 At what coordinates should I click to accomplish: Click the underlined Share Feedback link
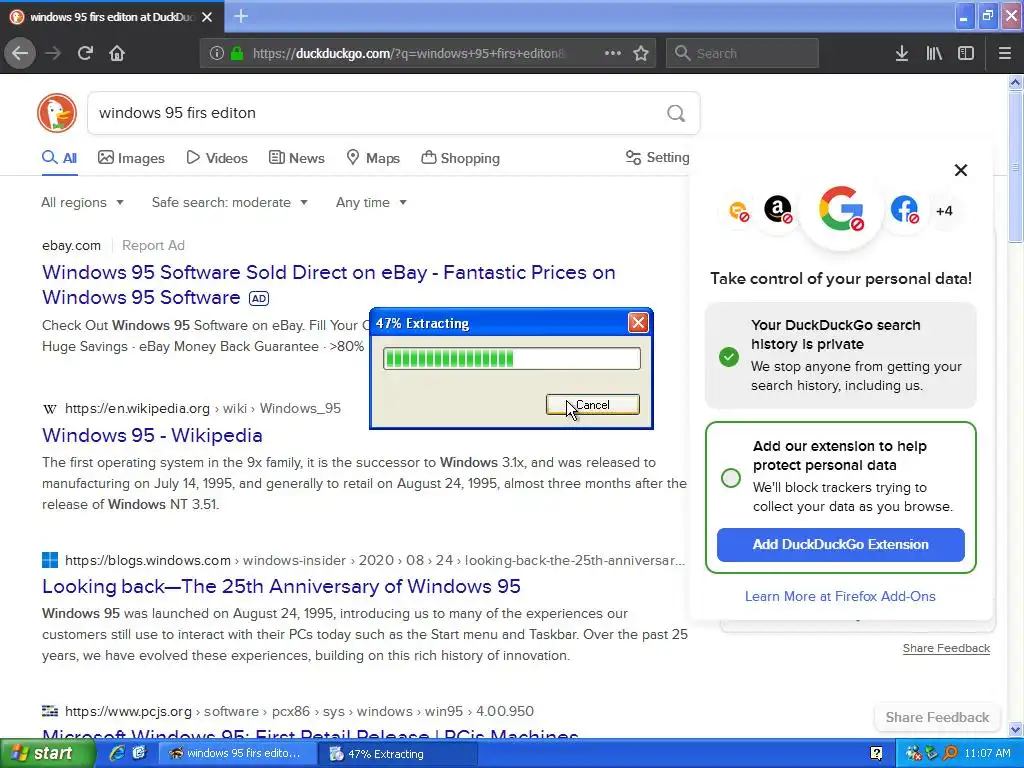pos(946,648)
